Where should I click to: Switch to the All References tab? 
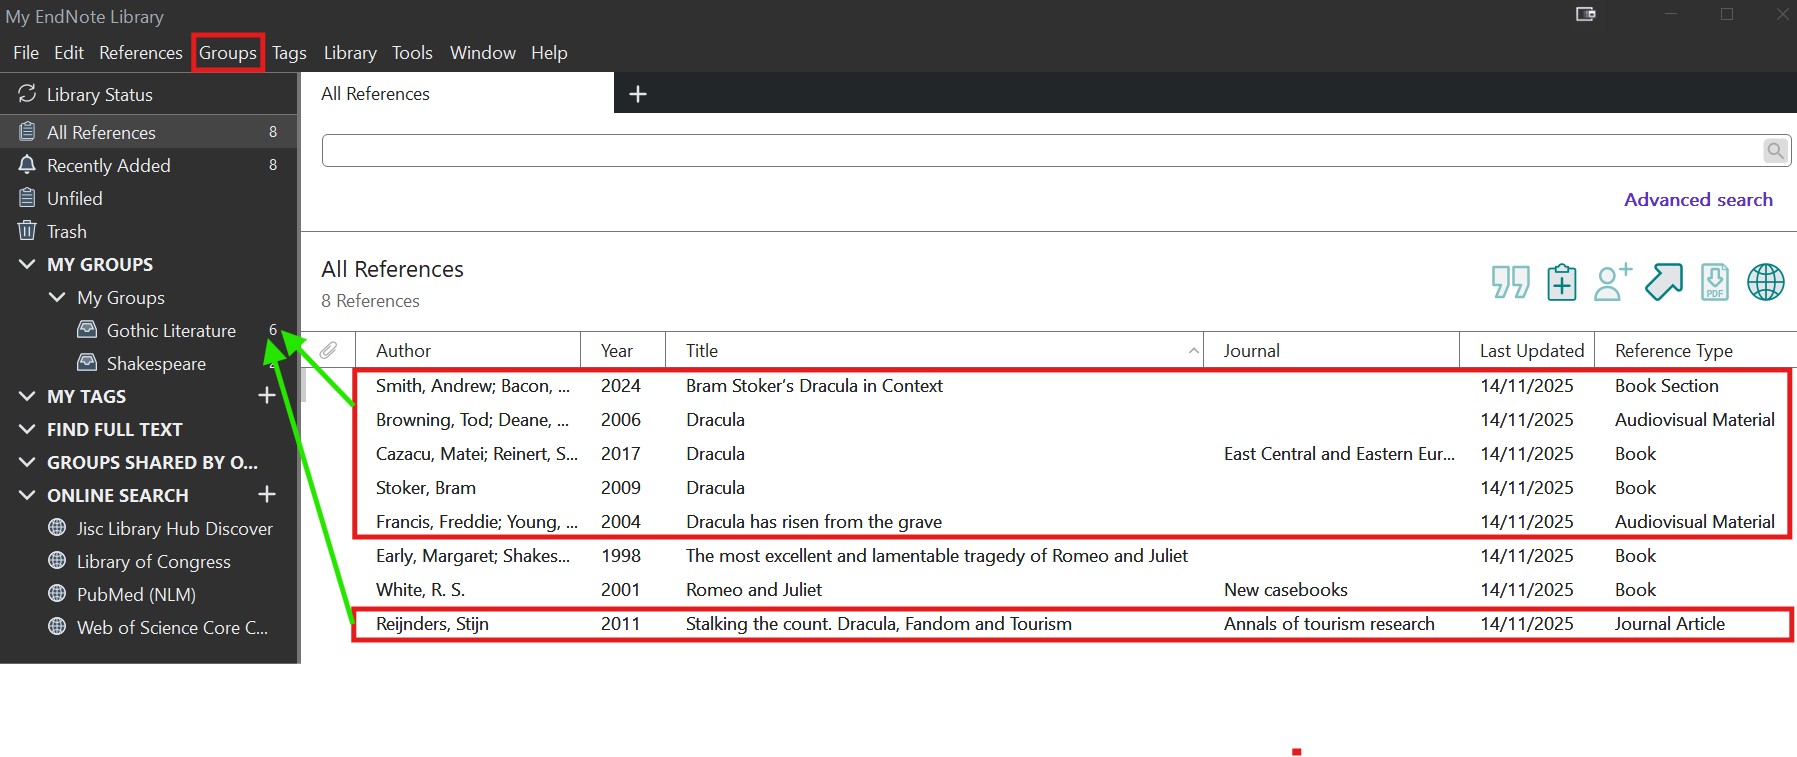pos(457,93)
